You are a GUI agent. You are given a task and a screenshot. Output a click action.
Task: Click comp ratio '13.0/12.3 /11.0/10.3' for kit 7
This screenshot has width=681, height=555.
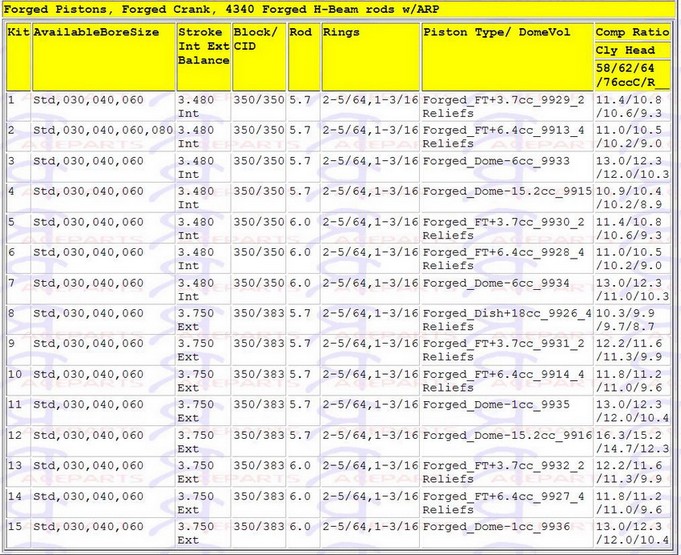click(632, 289)
